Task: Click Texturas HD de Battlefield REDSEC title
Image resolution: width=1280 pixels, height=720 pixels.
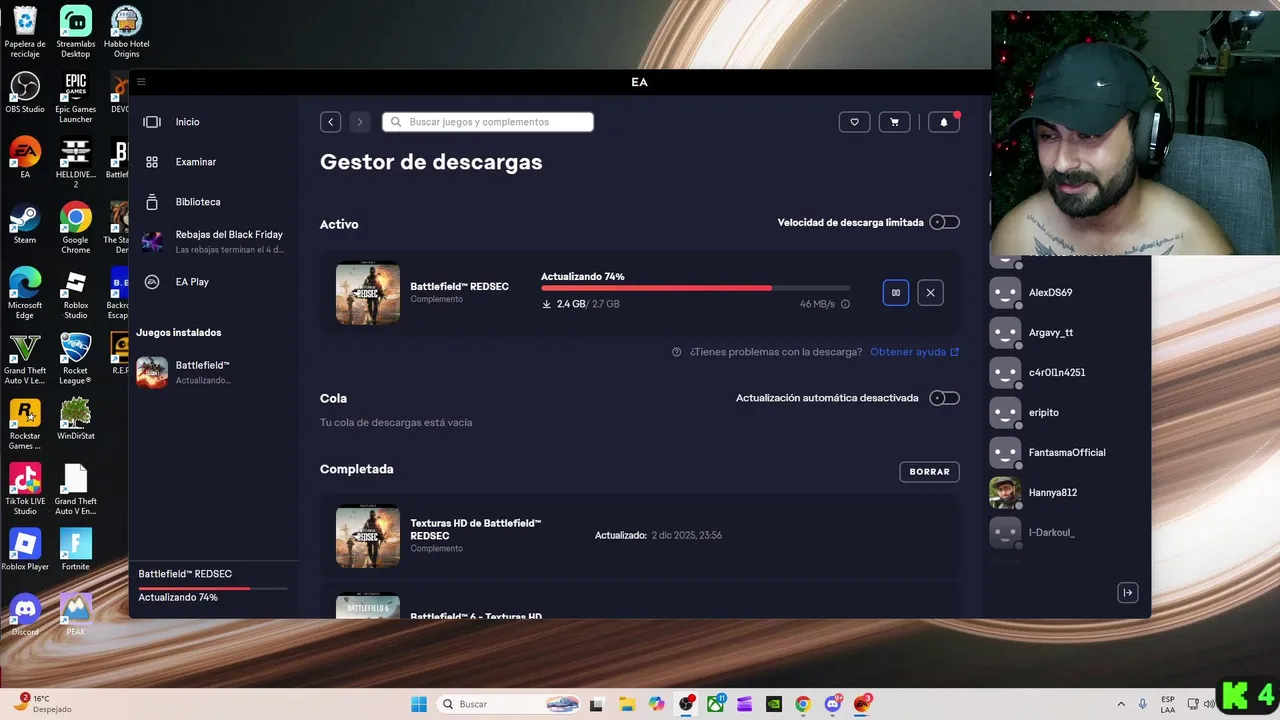Action: pyautogui.click(x=476, y=529)
